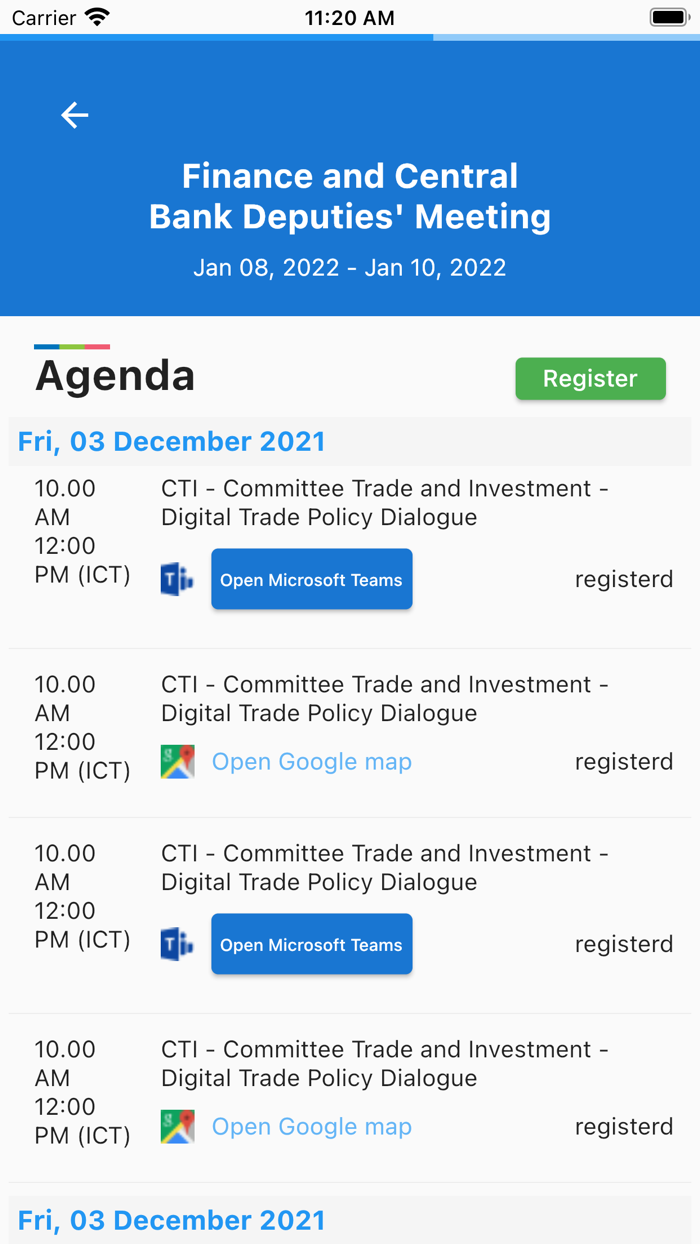Follow the Open Google map link in second item
Image resolution: width=700 pixels, height=1244 pixels.
pyautogui.click(x=311, y=762)
